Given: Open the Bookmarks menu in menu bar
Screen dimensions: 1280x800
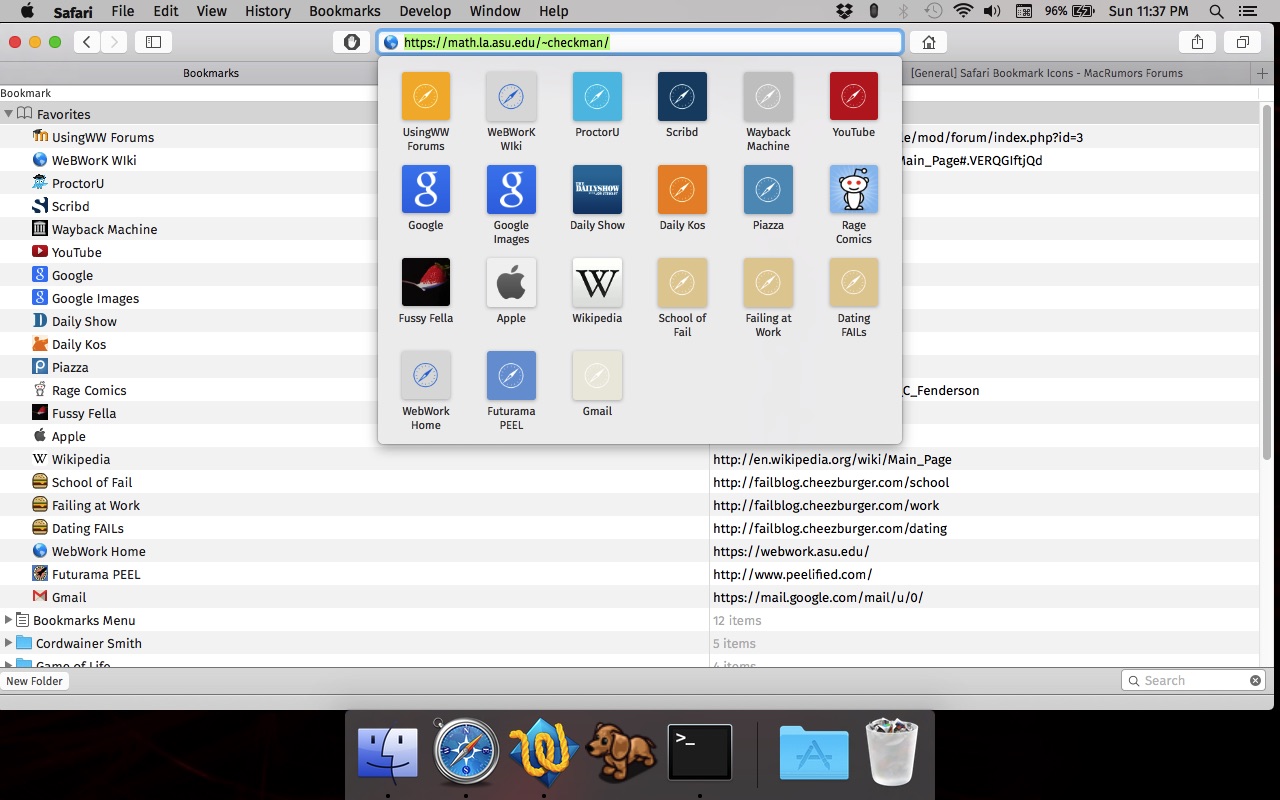Looking at the screenshot, I should pos(345,11).
